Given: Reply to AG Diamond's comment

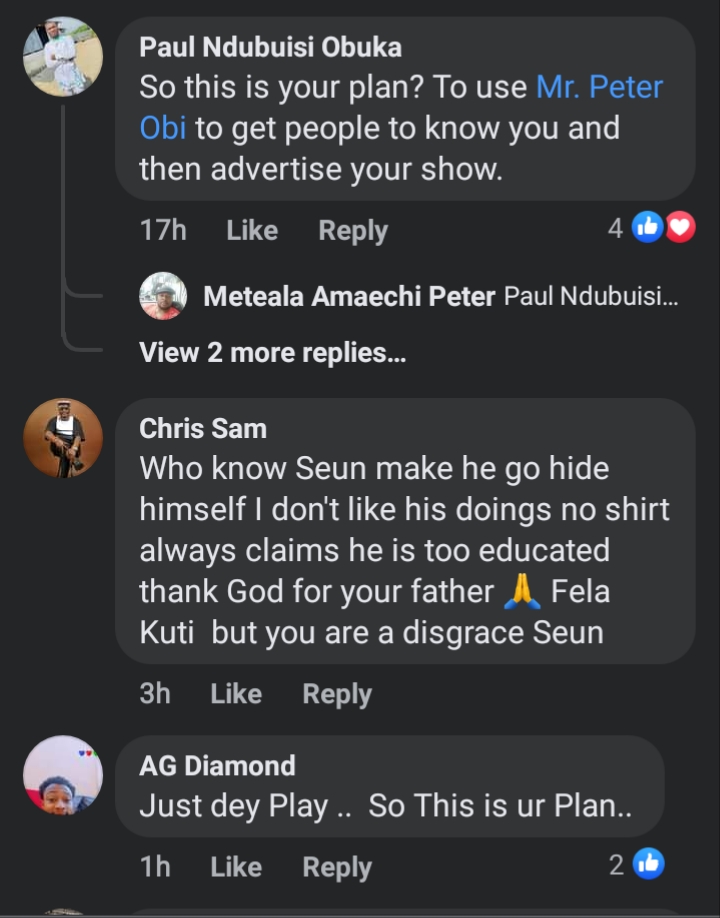Looking at the screenshot, I should [337, 867].
